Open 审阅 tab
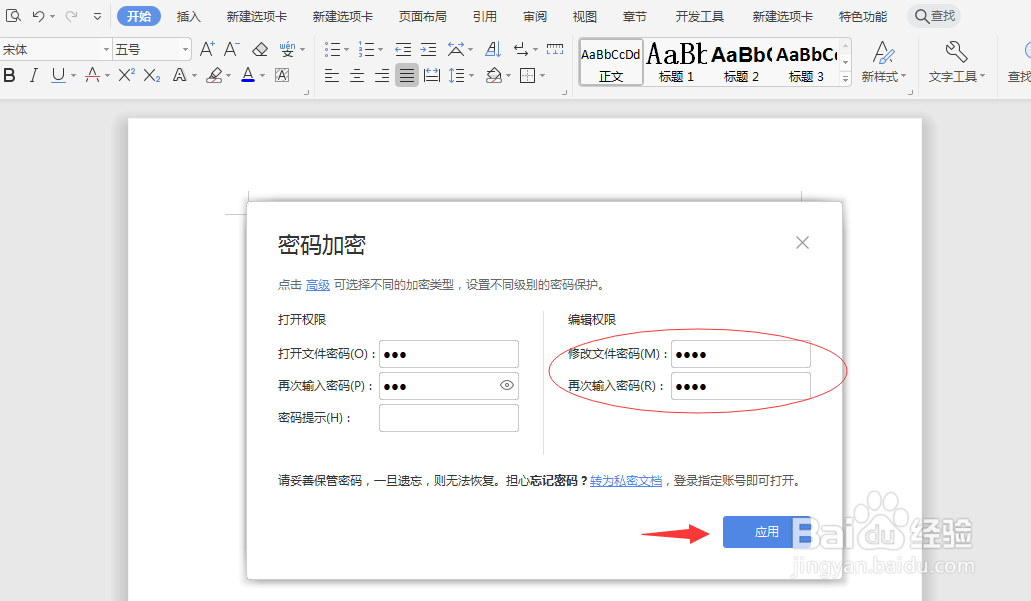 coord(535,16)
